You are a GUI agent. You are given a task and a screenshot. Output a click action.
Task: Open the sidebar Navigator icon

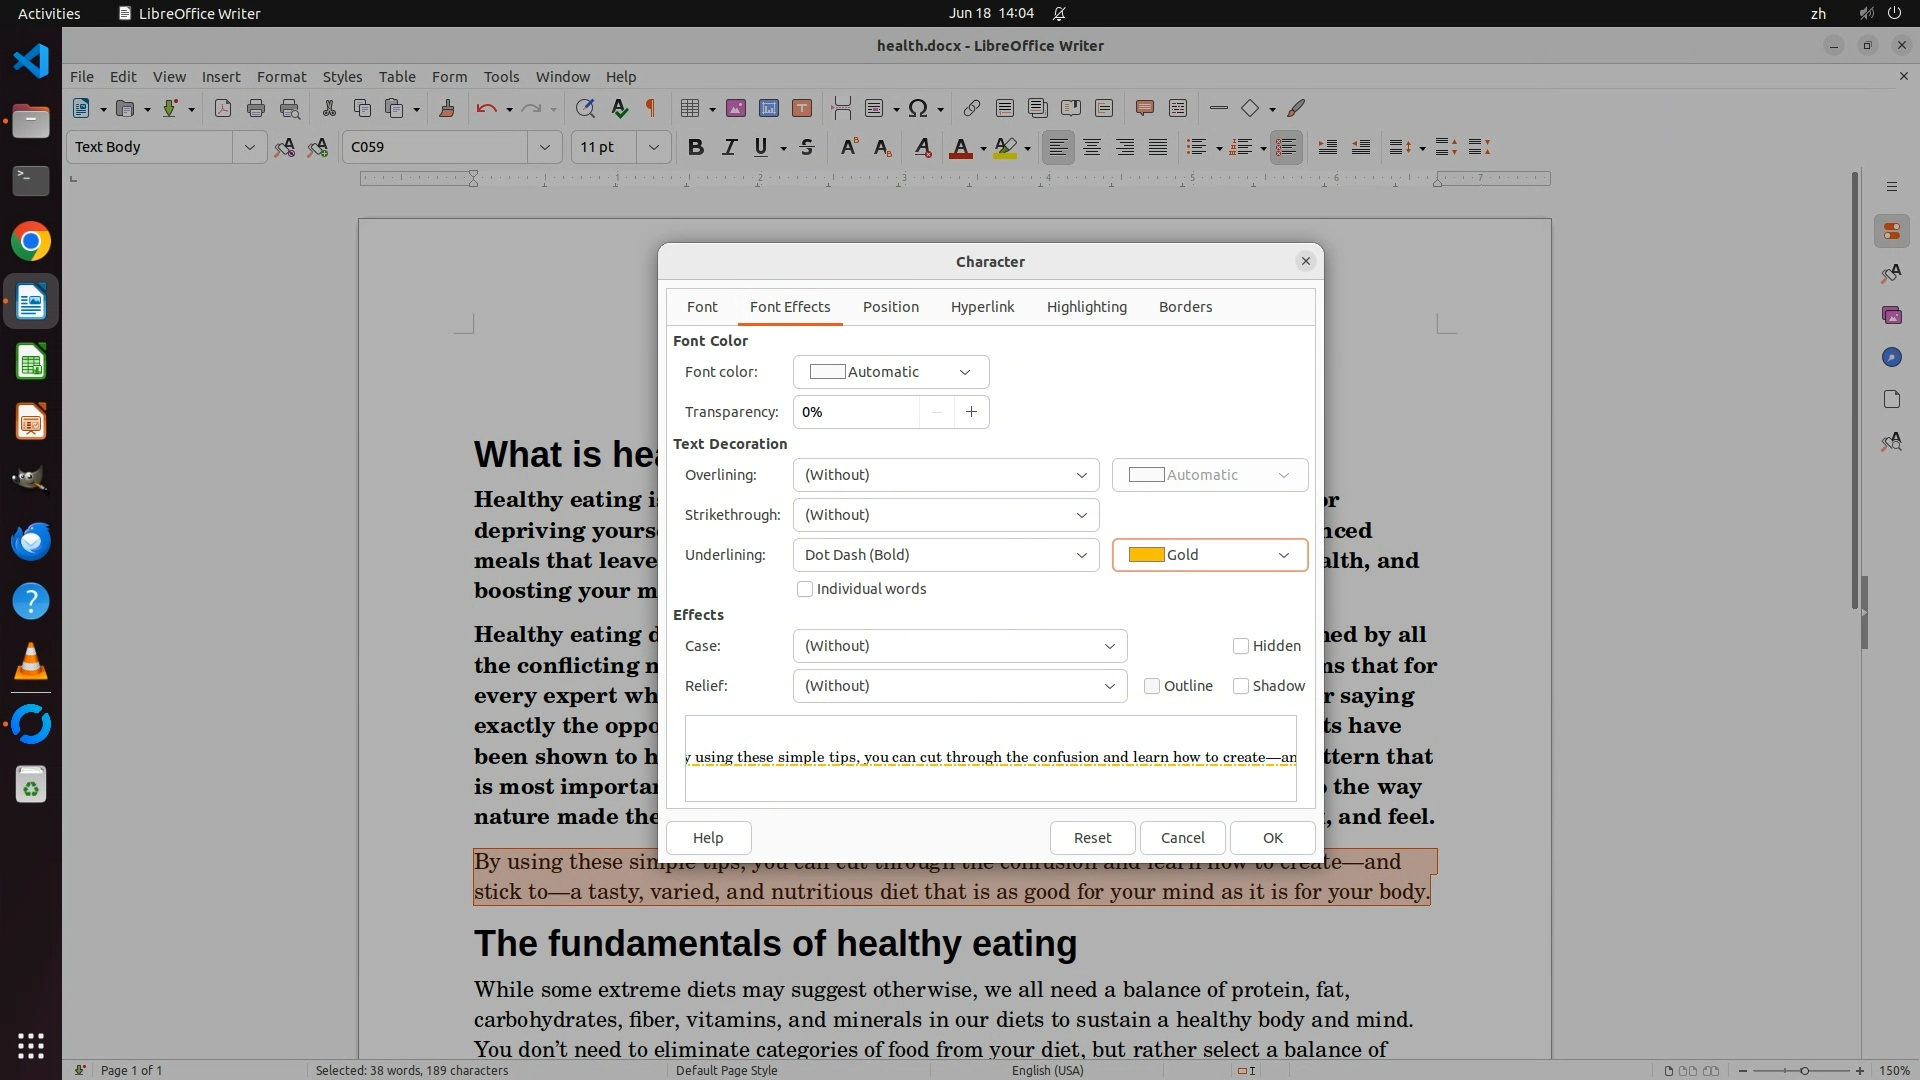click(1891, 358)
